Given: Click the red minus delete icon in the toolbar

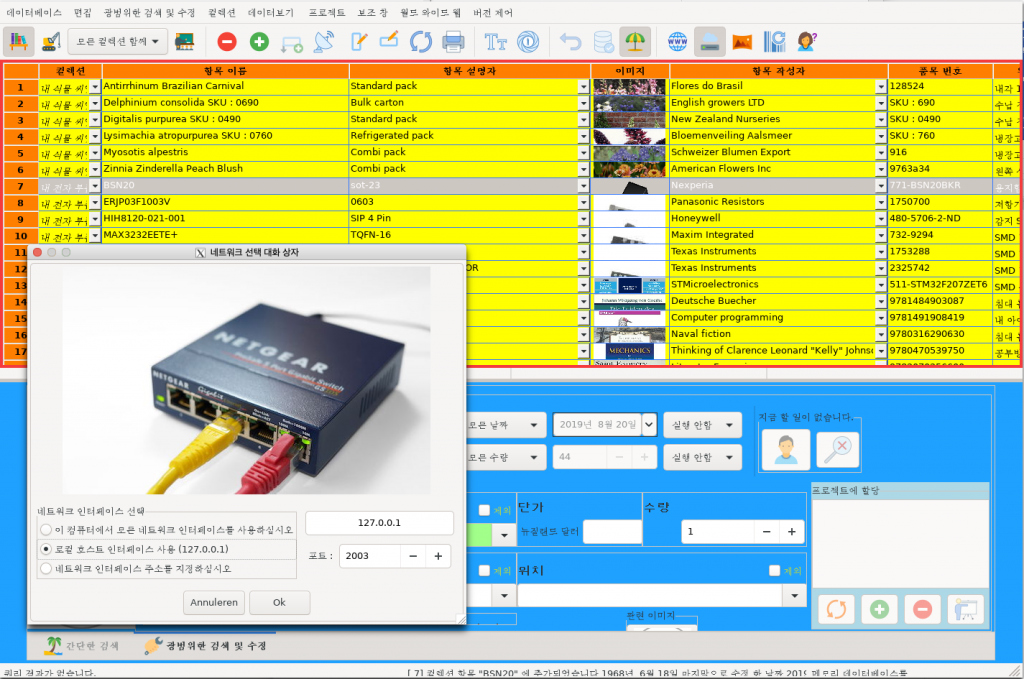Looking at the screenshot, I should coord(227,42).
